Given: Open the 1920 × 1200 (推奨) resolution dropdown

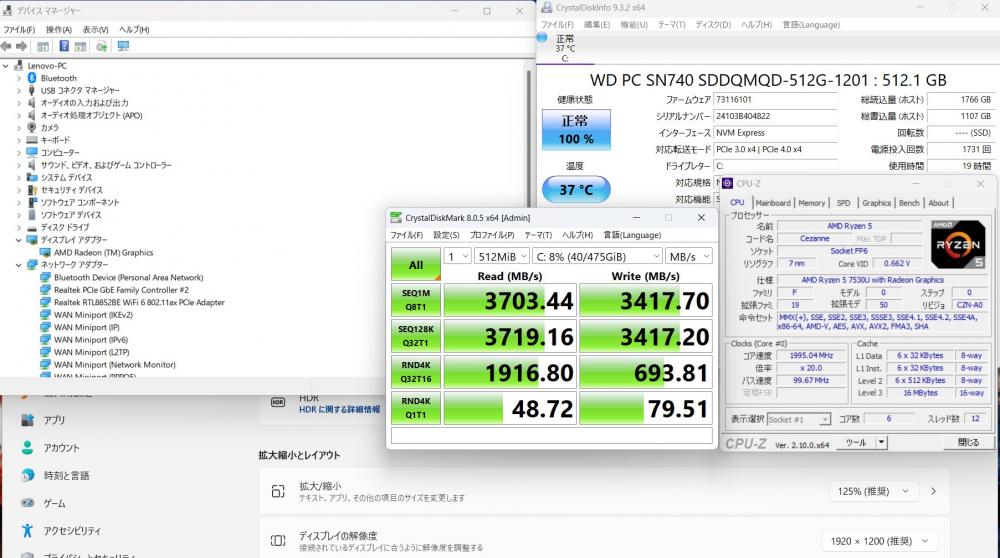Looking at the screenshot, I should pos(878,541).
